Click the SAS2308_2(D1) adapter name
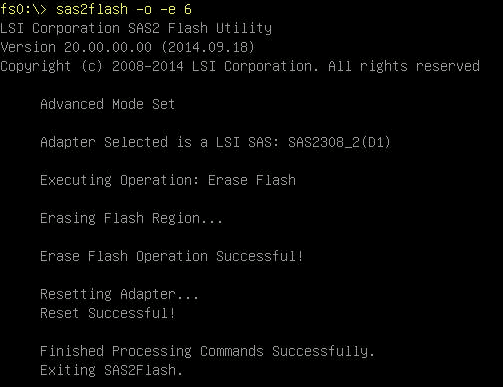The image size is (503, 387). click(x=339, y=142)
